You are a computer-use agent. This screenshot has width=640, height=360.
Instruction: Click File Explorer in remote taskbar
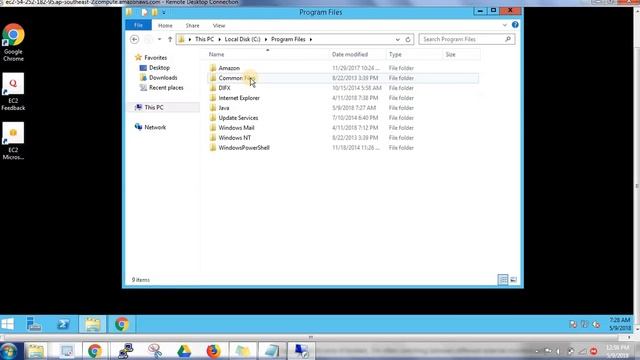[93, 324]
